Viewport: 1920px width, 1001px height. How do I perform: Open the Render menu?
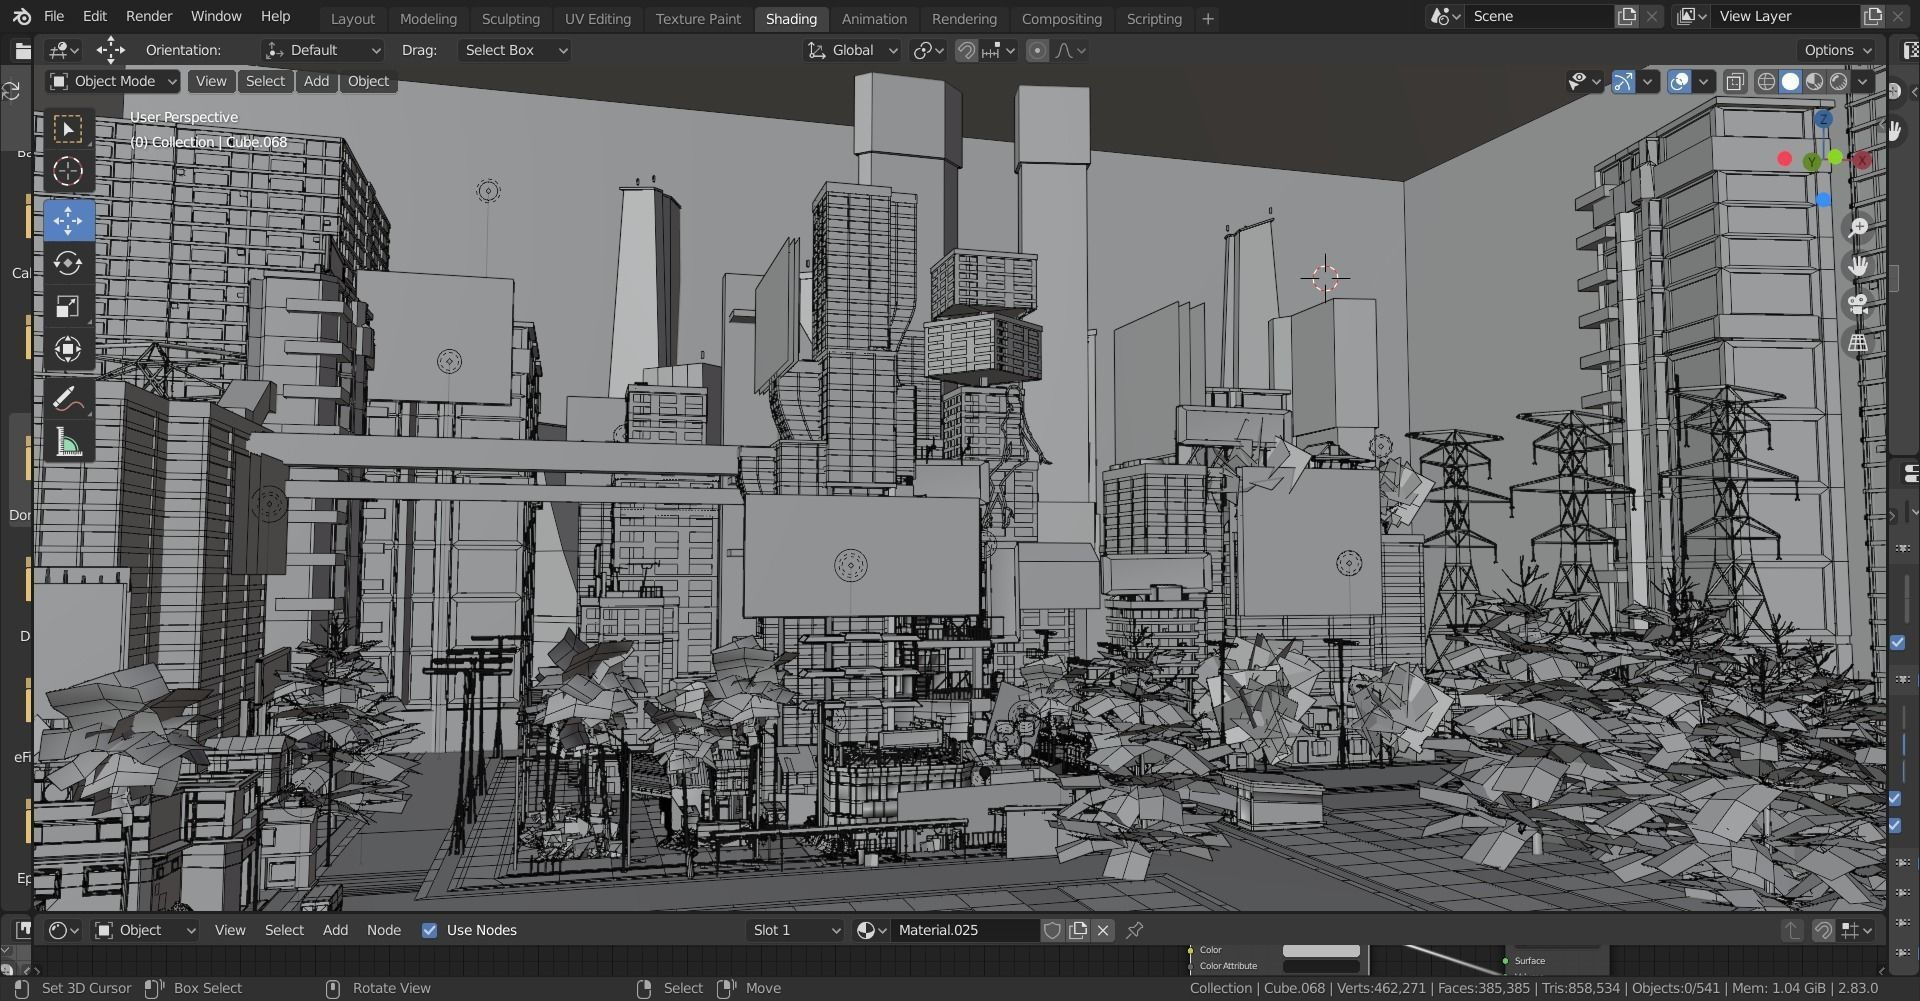tap(149, 17)
